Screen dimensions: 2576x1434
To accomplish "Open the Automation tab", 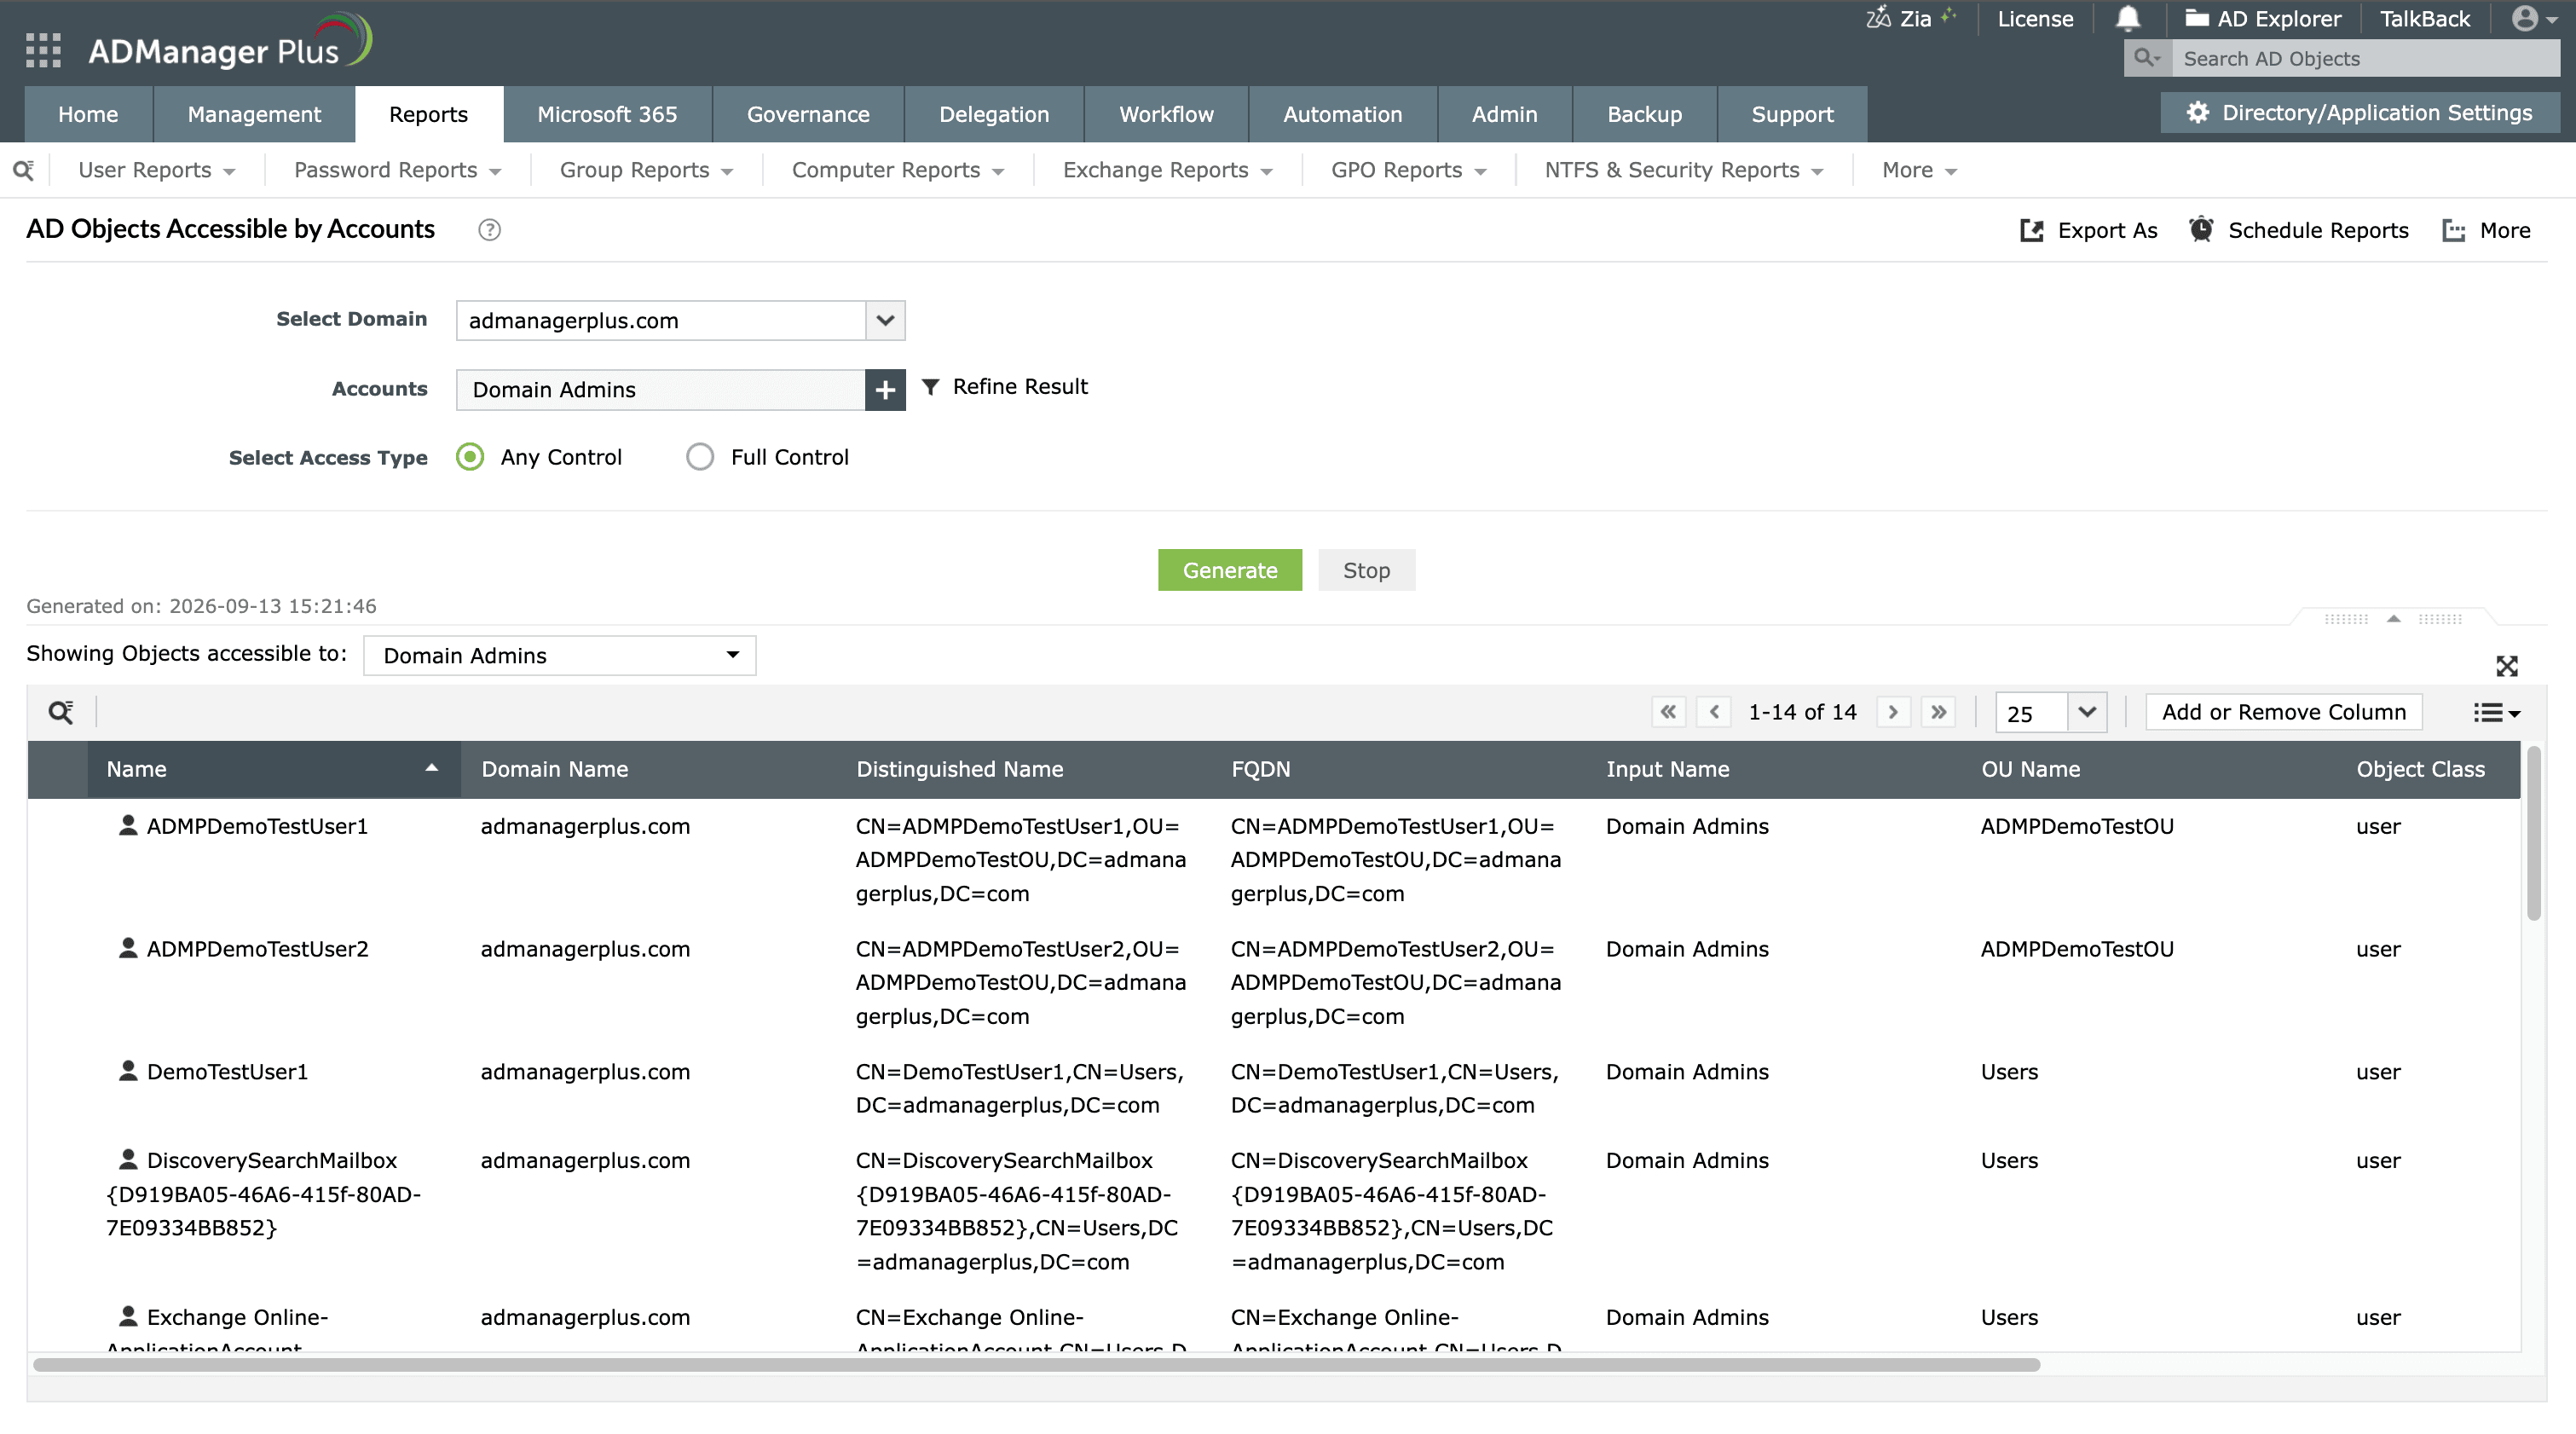I will click(x=1342, y=114).
